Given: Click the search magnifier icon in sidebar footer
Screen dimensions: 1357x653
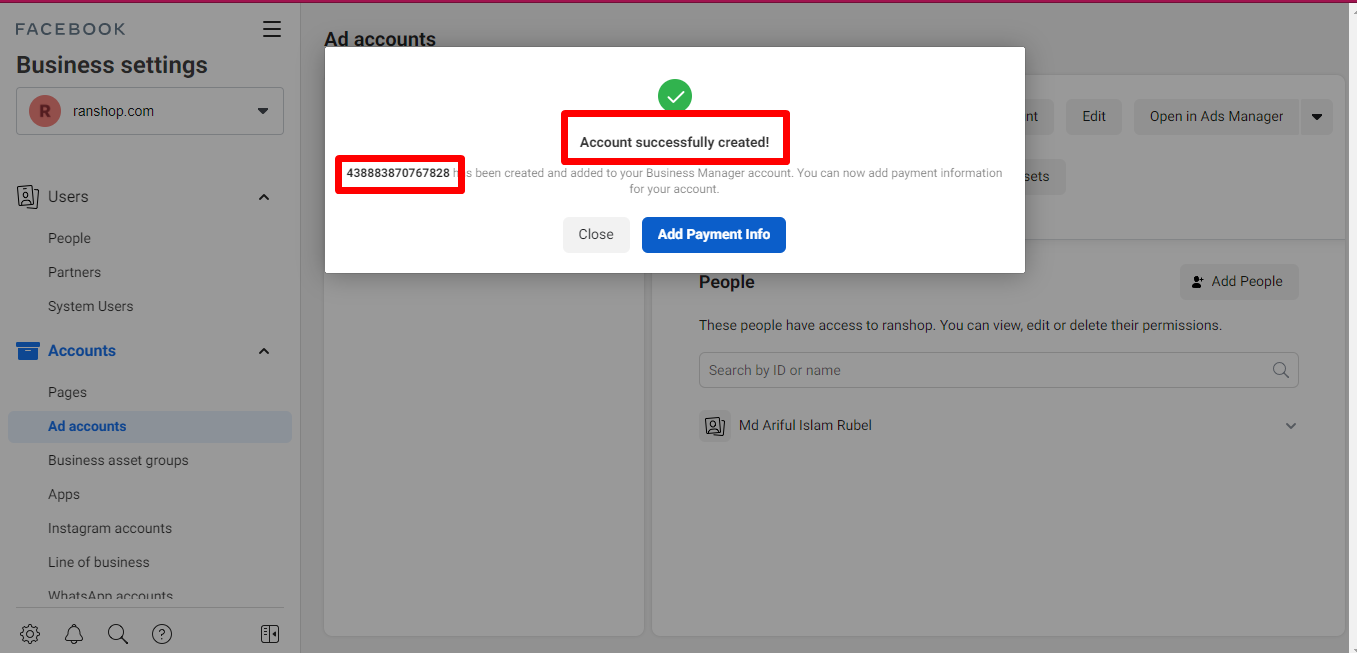Looking at the screenshot, I should [118, 634].
